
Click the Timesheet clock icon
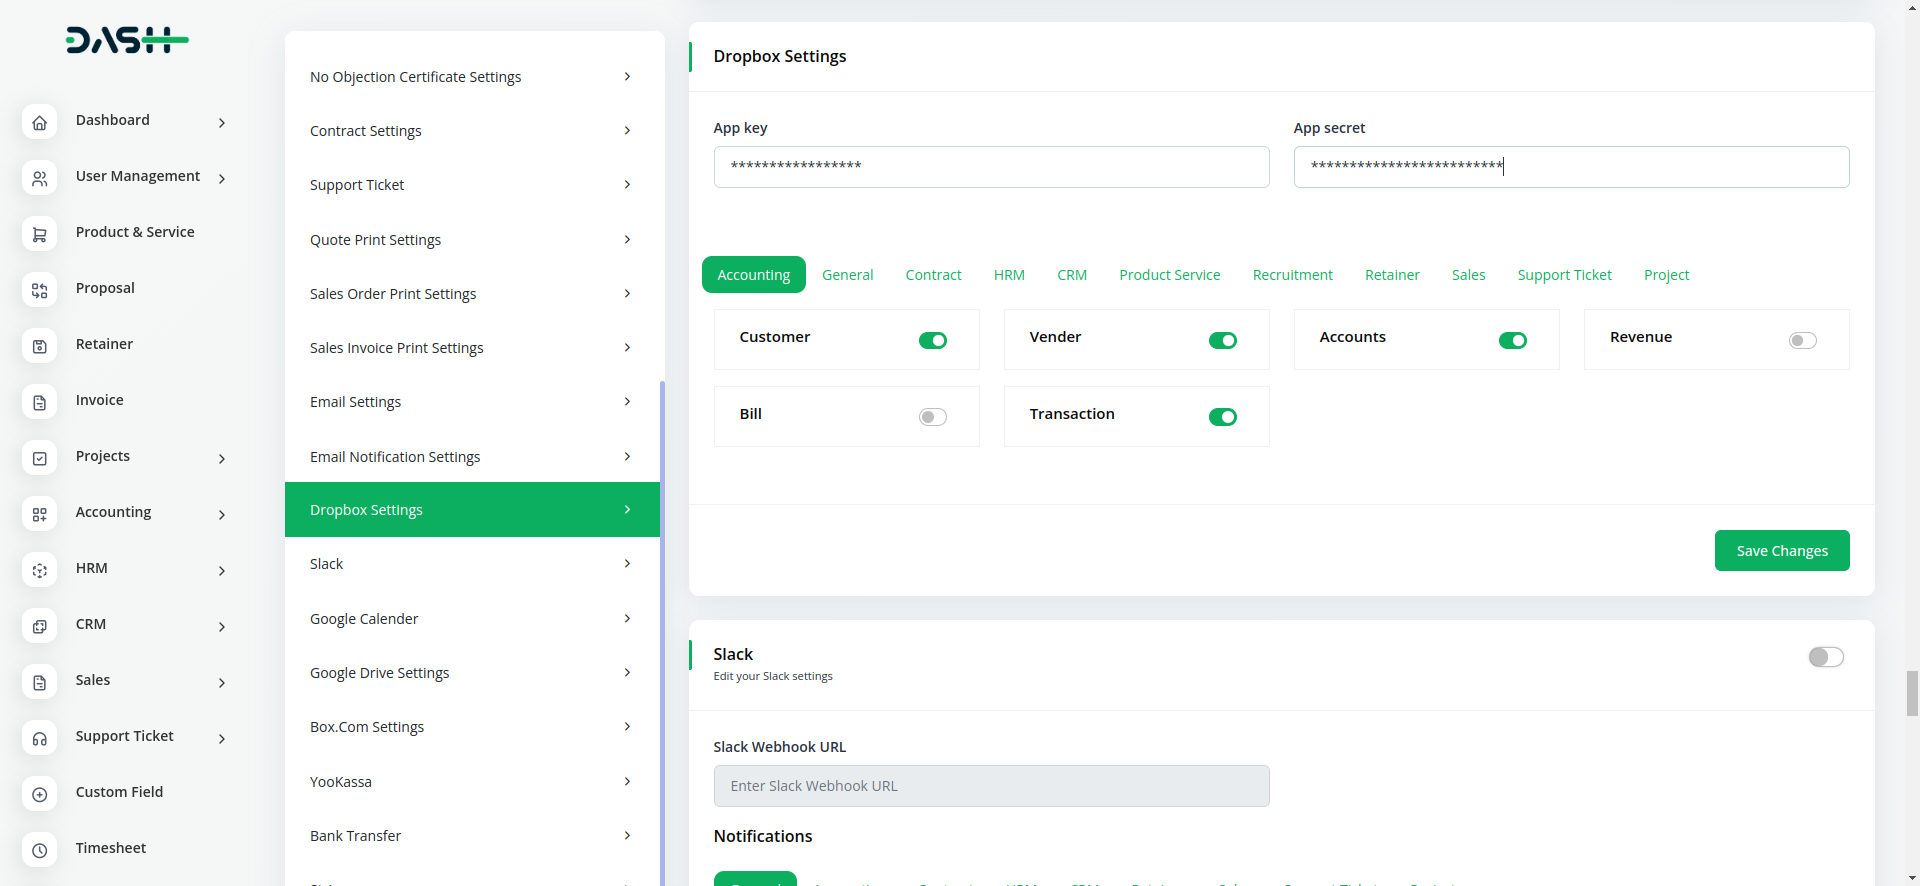click(x=39, y=850)
